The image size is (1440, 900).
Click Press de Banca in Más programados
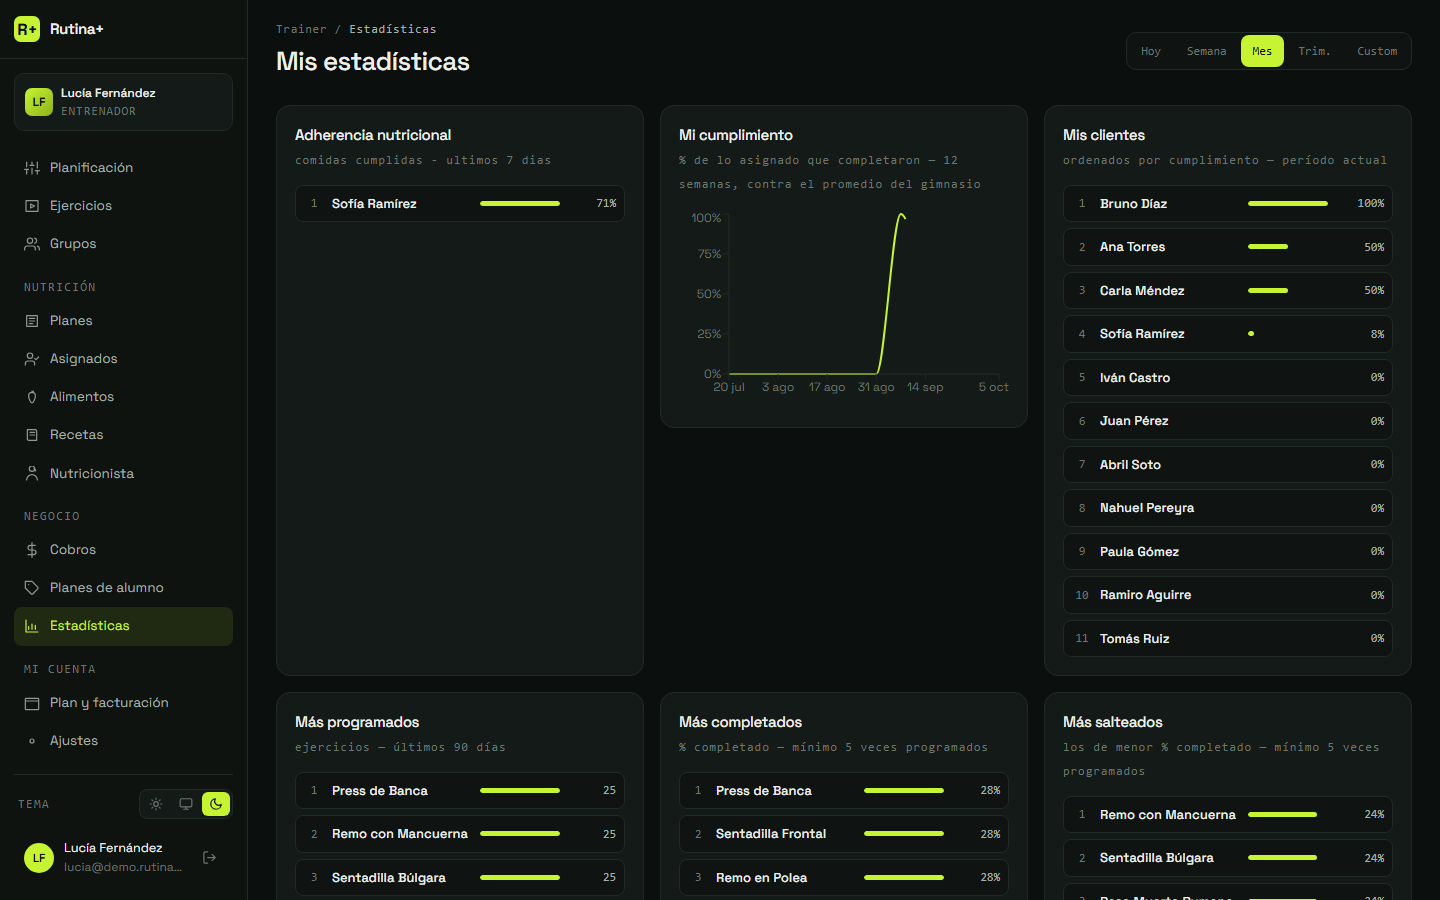460,791
